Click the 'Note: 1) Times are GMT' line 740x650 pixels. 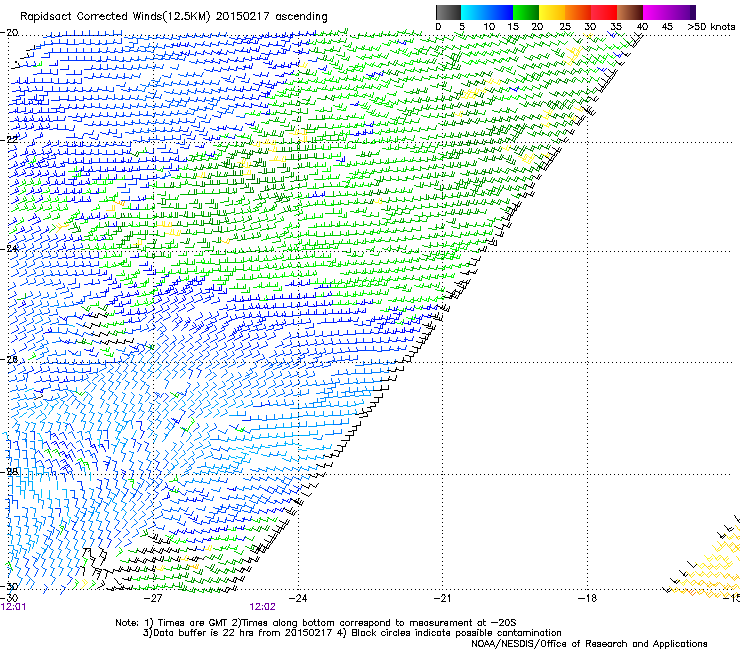316,623
